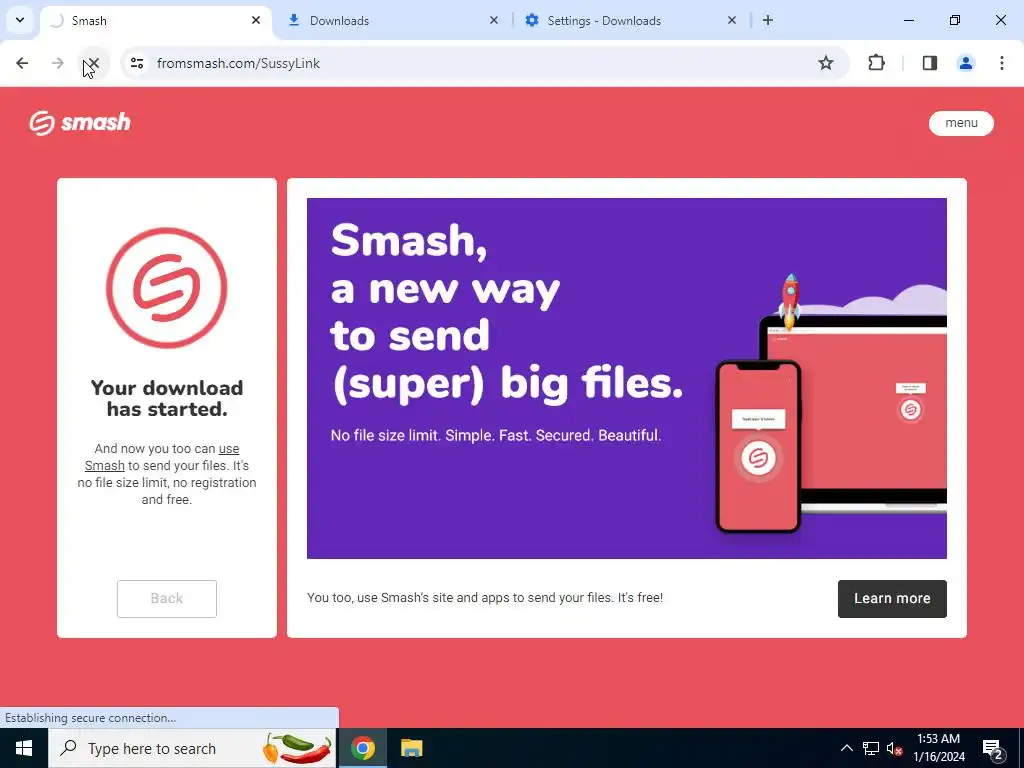The width and height of the screenshot is (1024, 768).
Task: Stop page loading with X button
Action: [x=93, y=63]
